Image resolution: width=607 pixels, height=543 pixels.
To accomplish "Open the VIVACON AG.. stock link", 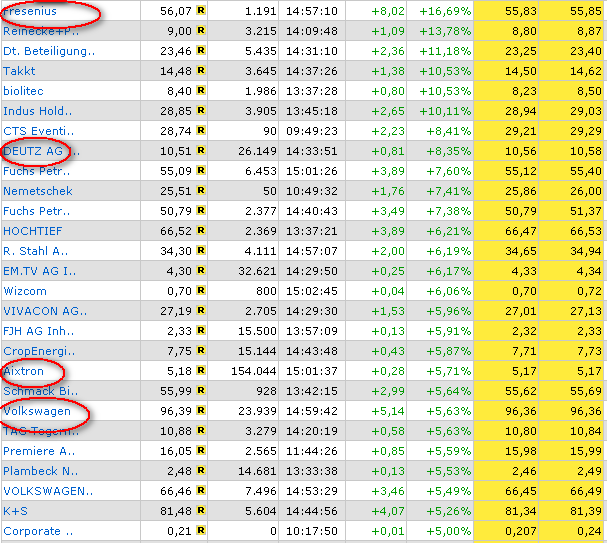I will click(45, 311).
